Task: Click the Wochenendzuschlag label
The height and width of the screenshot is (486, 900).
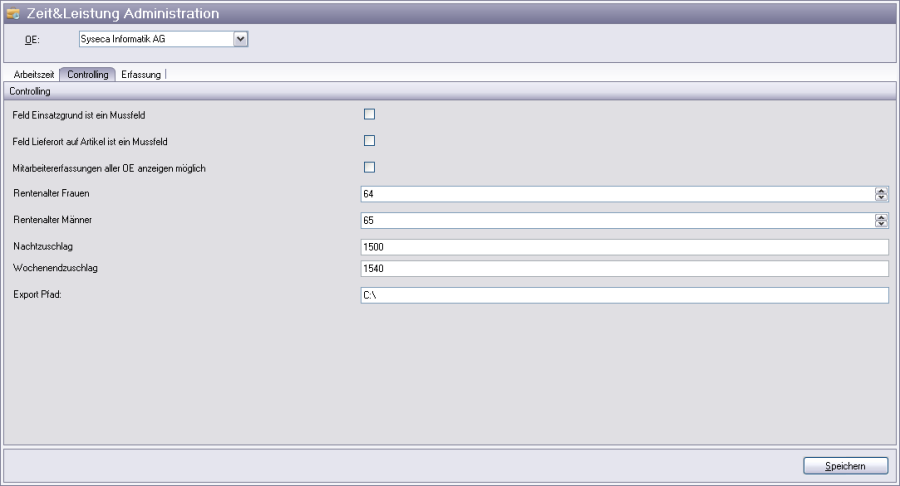Action: point(55,268)
